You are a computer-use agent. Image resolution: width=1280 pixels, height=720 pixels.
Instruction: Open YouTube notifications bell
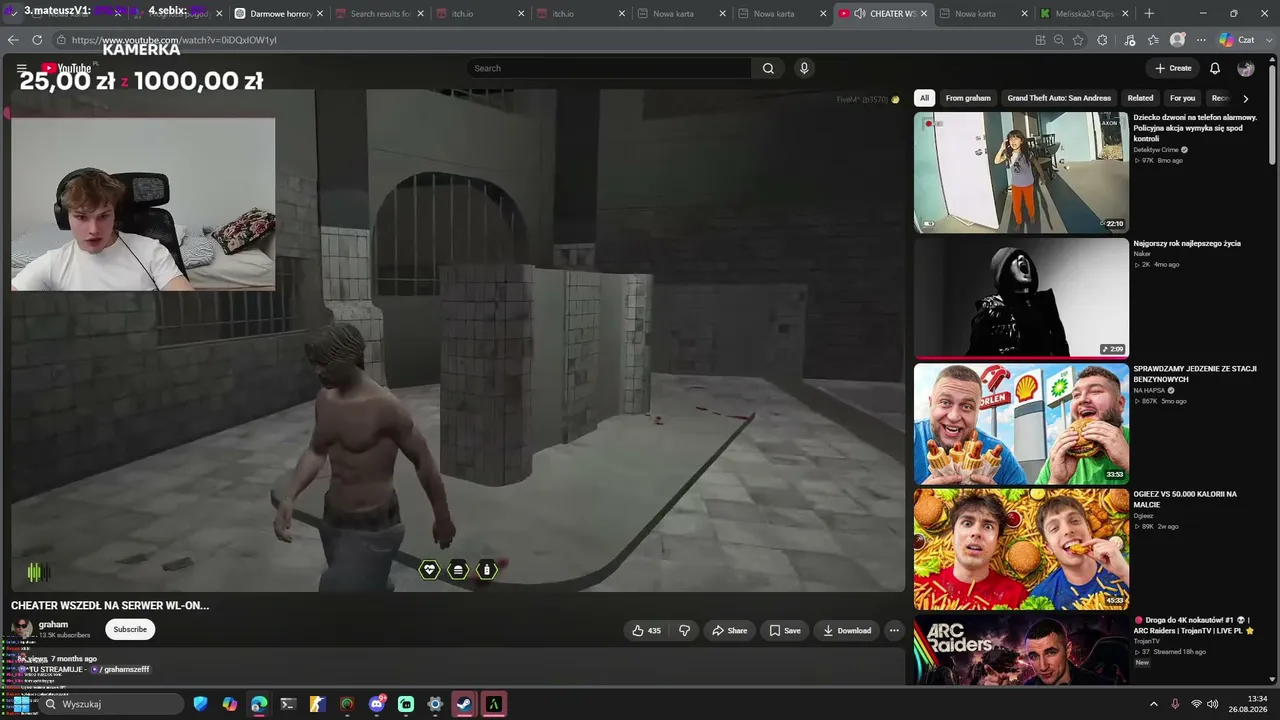(x=1215, y=68)
